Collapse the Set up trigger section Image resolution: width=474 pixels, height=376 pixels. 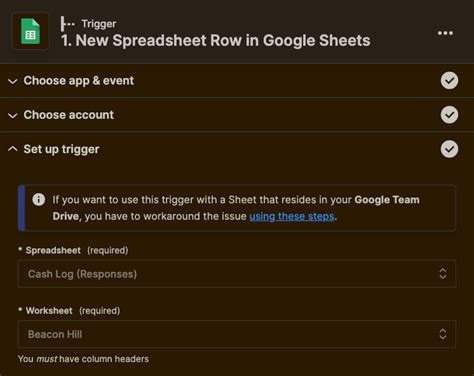tap(13, 149)
